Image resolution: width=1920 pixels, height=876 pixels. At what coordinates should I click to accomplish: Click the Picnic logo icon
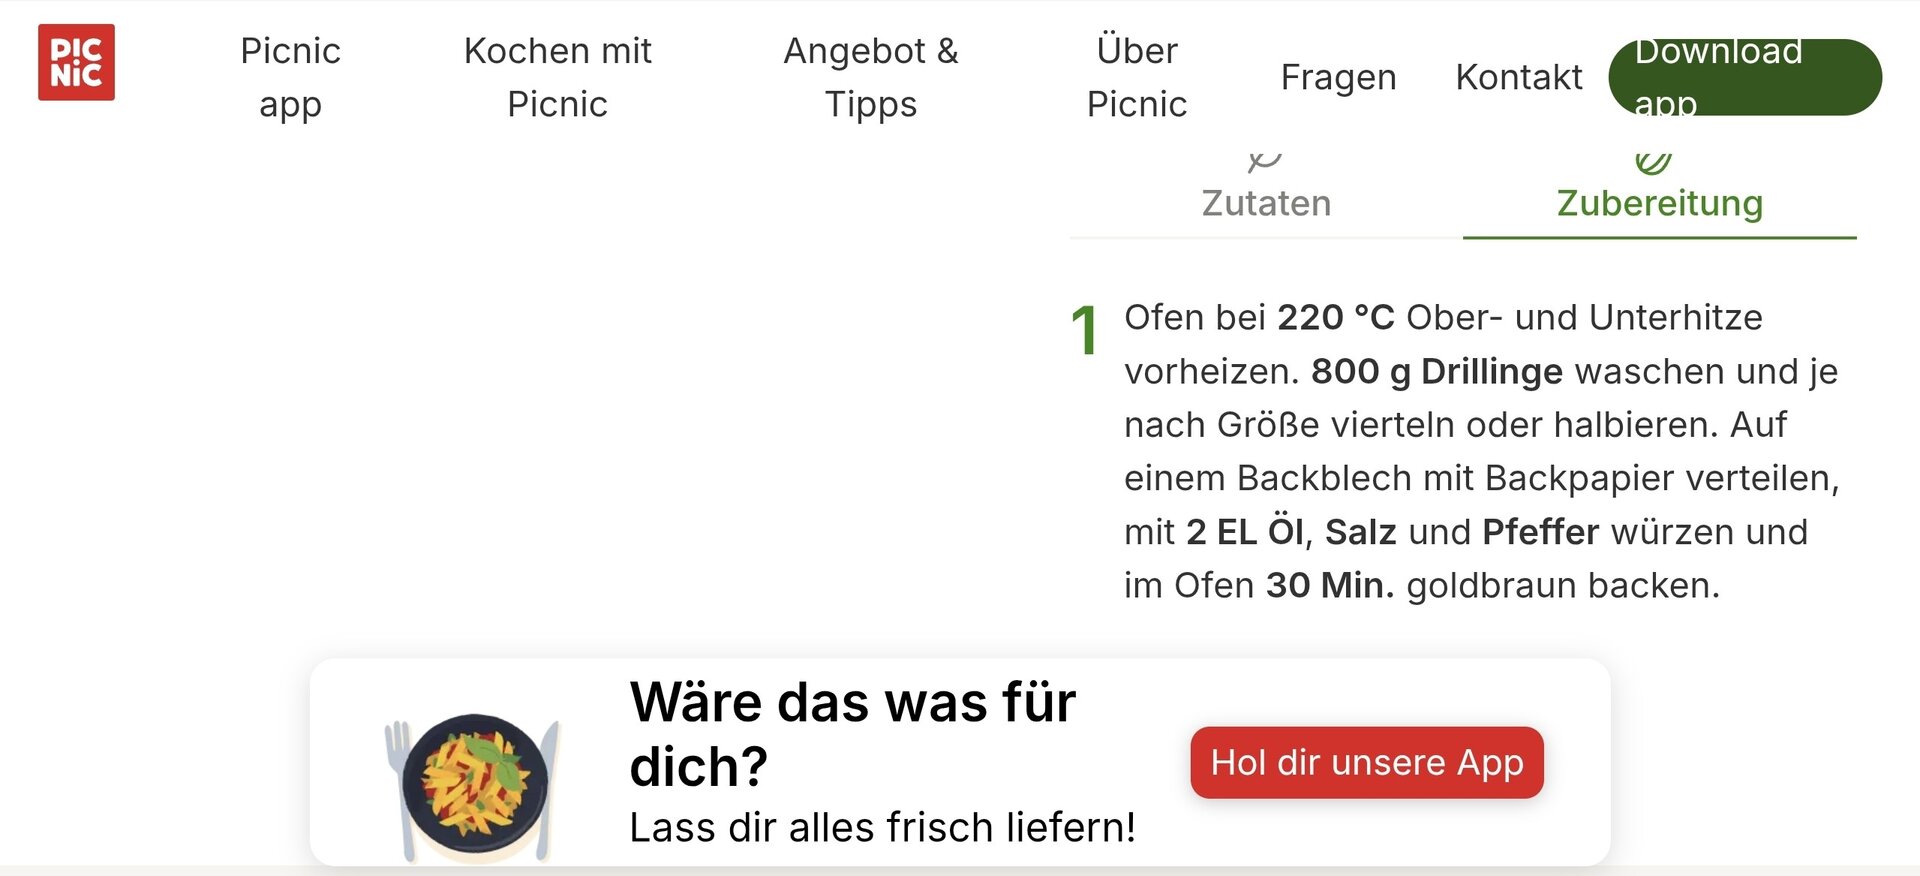pos(76,62)
